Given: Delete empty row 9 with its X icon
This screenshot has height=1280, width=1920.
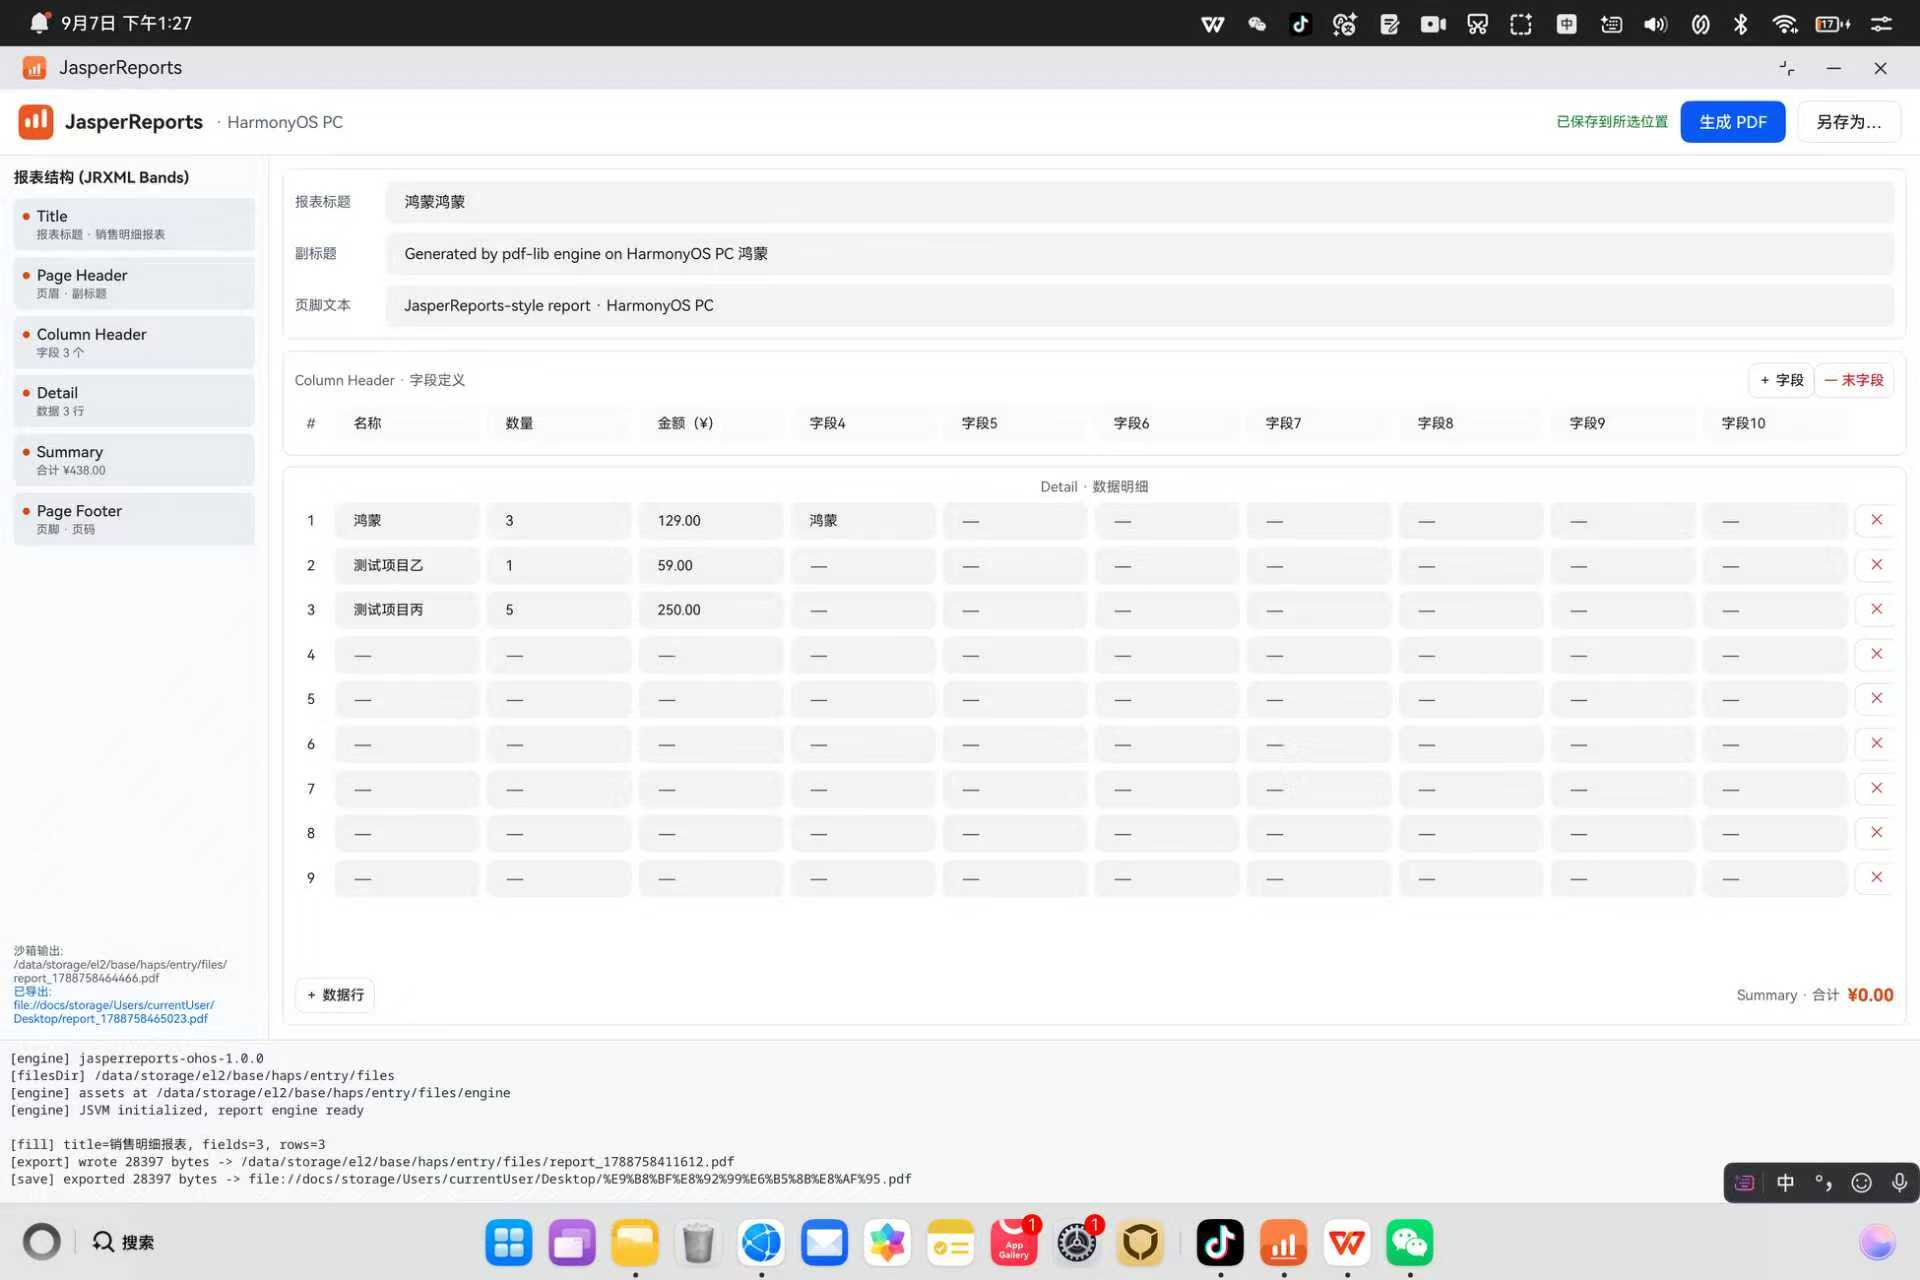Looking at the screenshot, I should pos(1876,877).
